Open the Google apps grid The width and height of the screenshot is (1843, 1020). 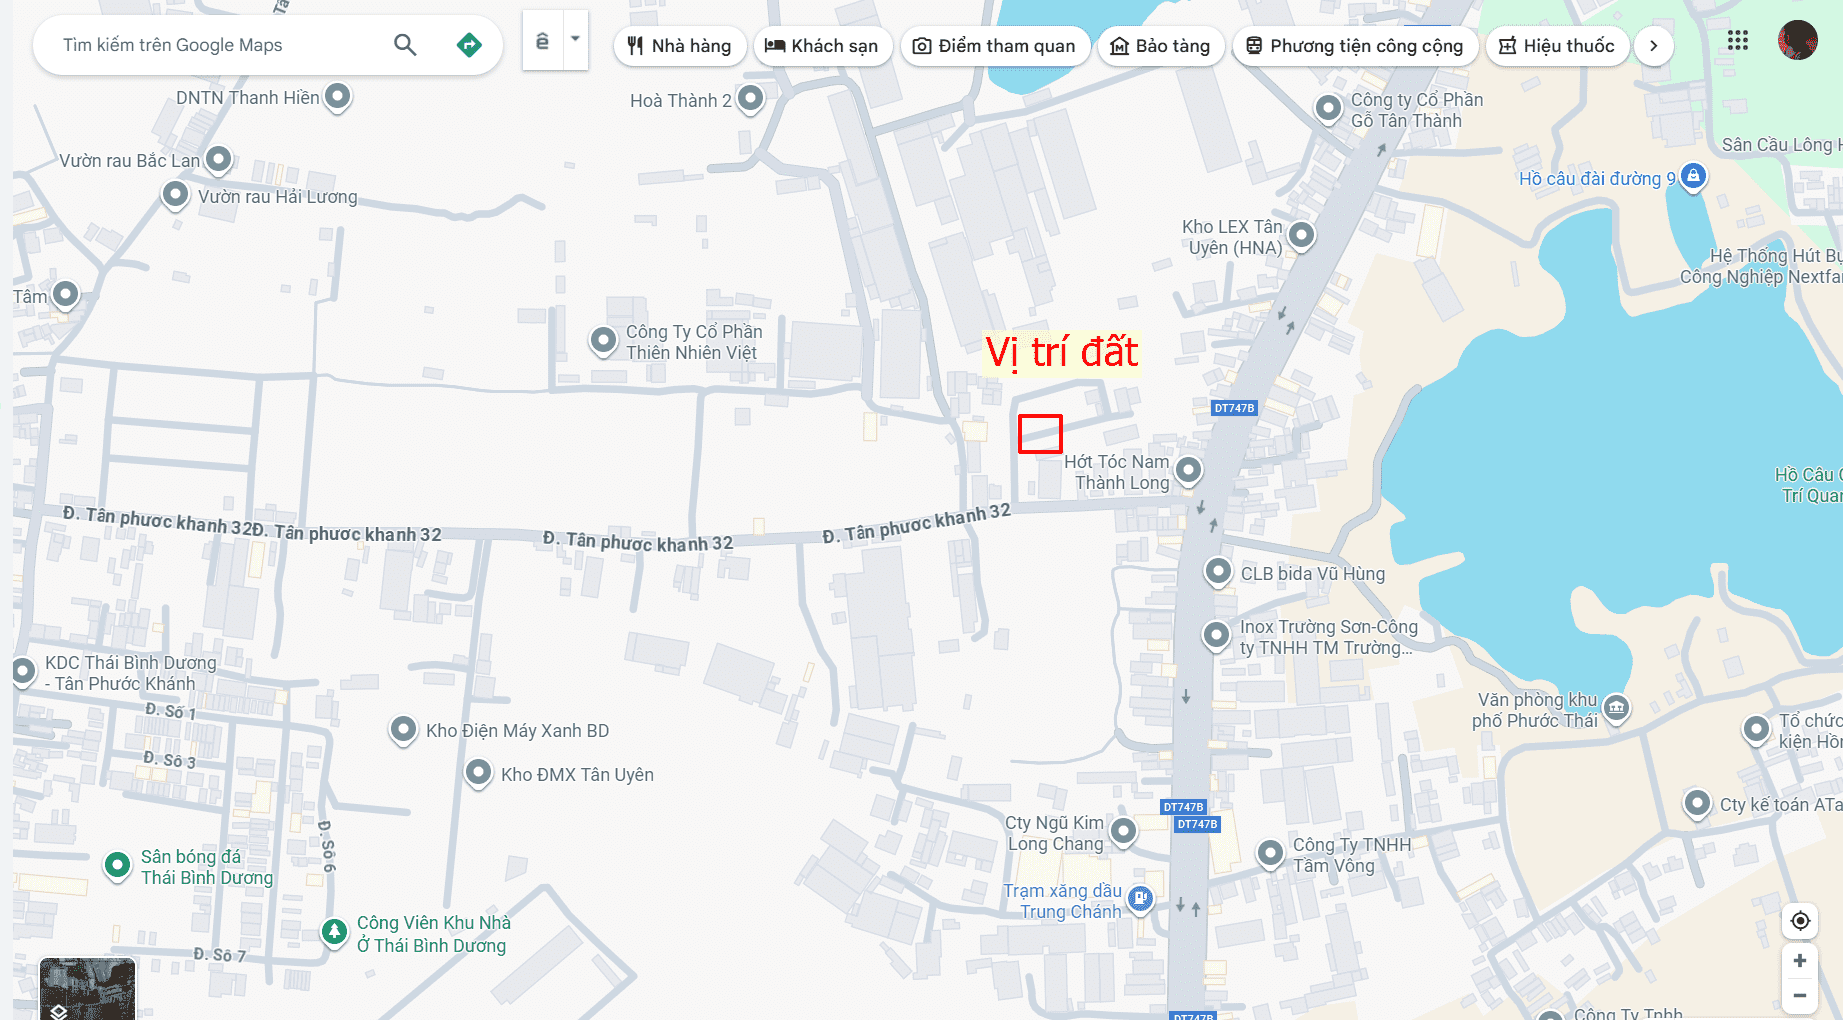click(x=1738, y=41)
